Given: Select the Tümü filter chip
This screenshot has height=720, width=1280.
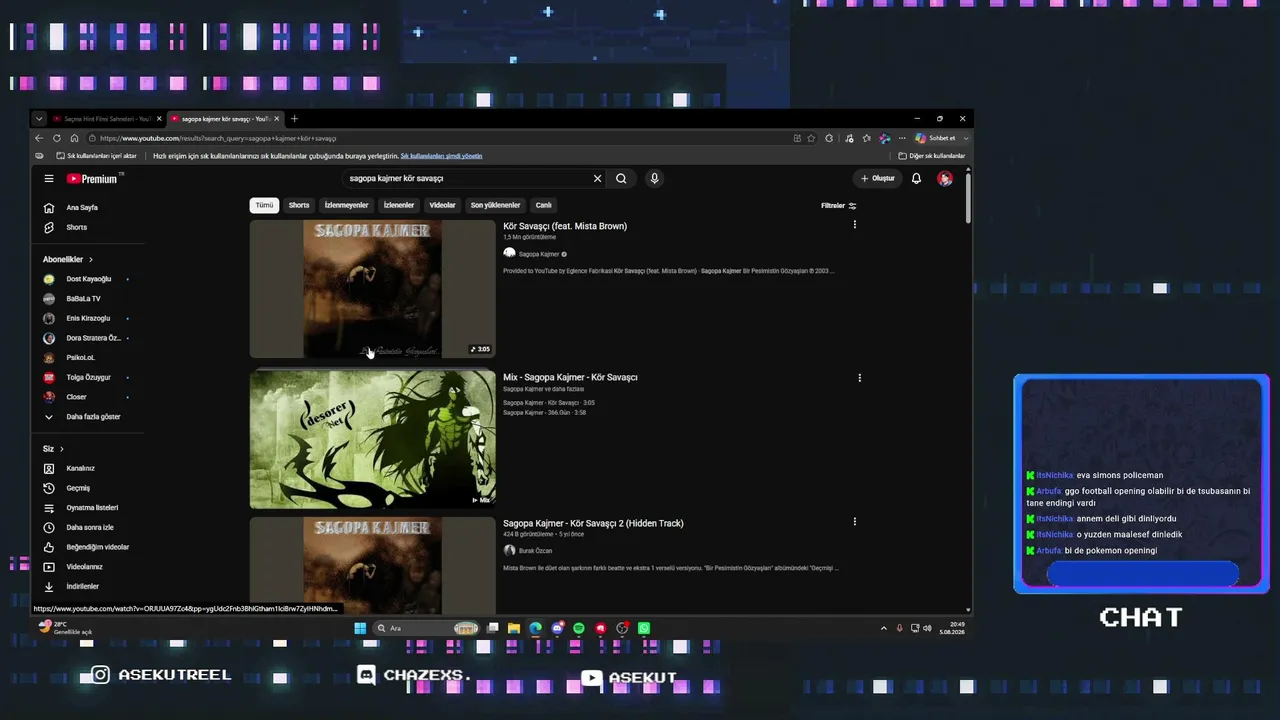Looking at the screenshot, I should coord(264,205).
